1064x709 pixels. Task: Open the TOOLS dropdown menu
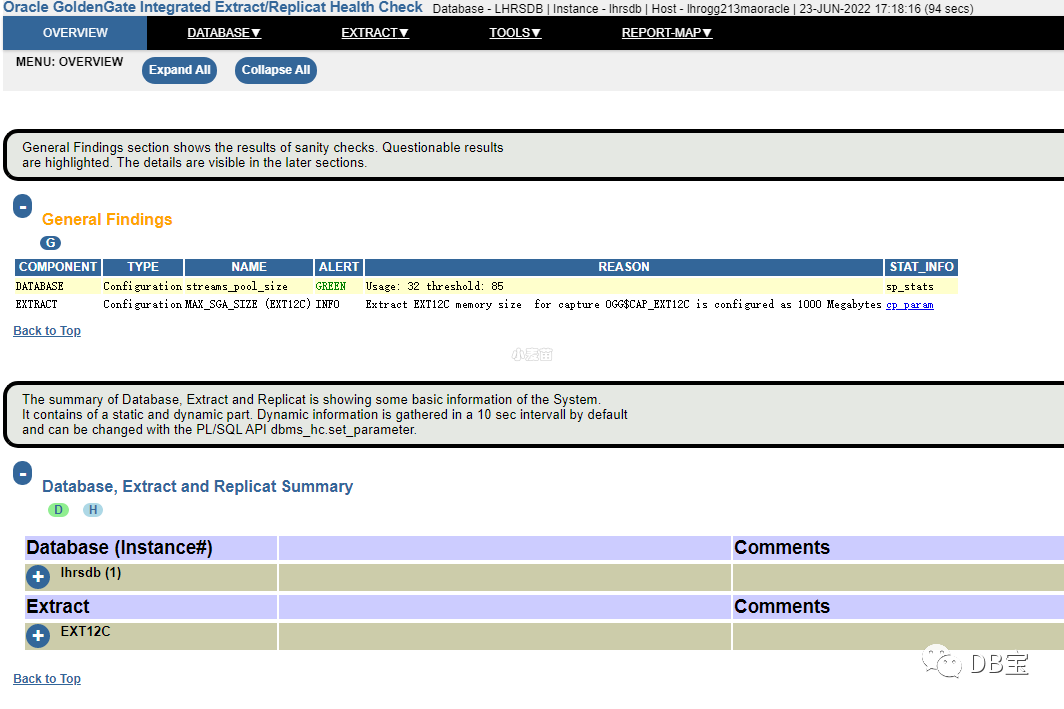coord(515,33)
